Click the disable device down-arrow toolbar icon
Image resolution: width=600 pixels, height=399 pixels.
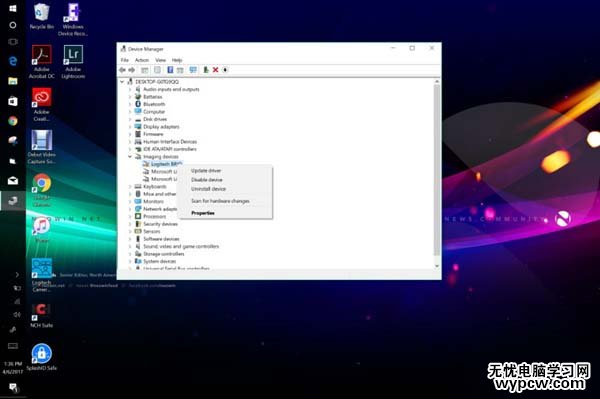tap(225, 70)
